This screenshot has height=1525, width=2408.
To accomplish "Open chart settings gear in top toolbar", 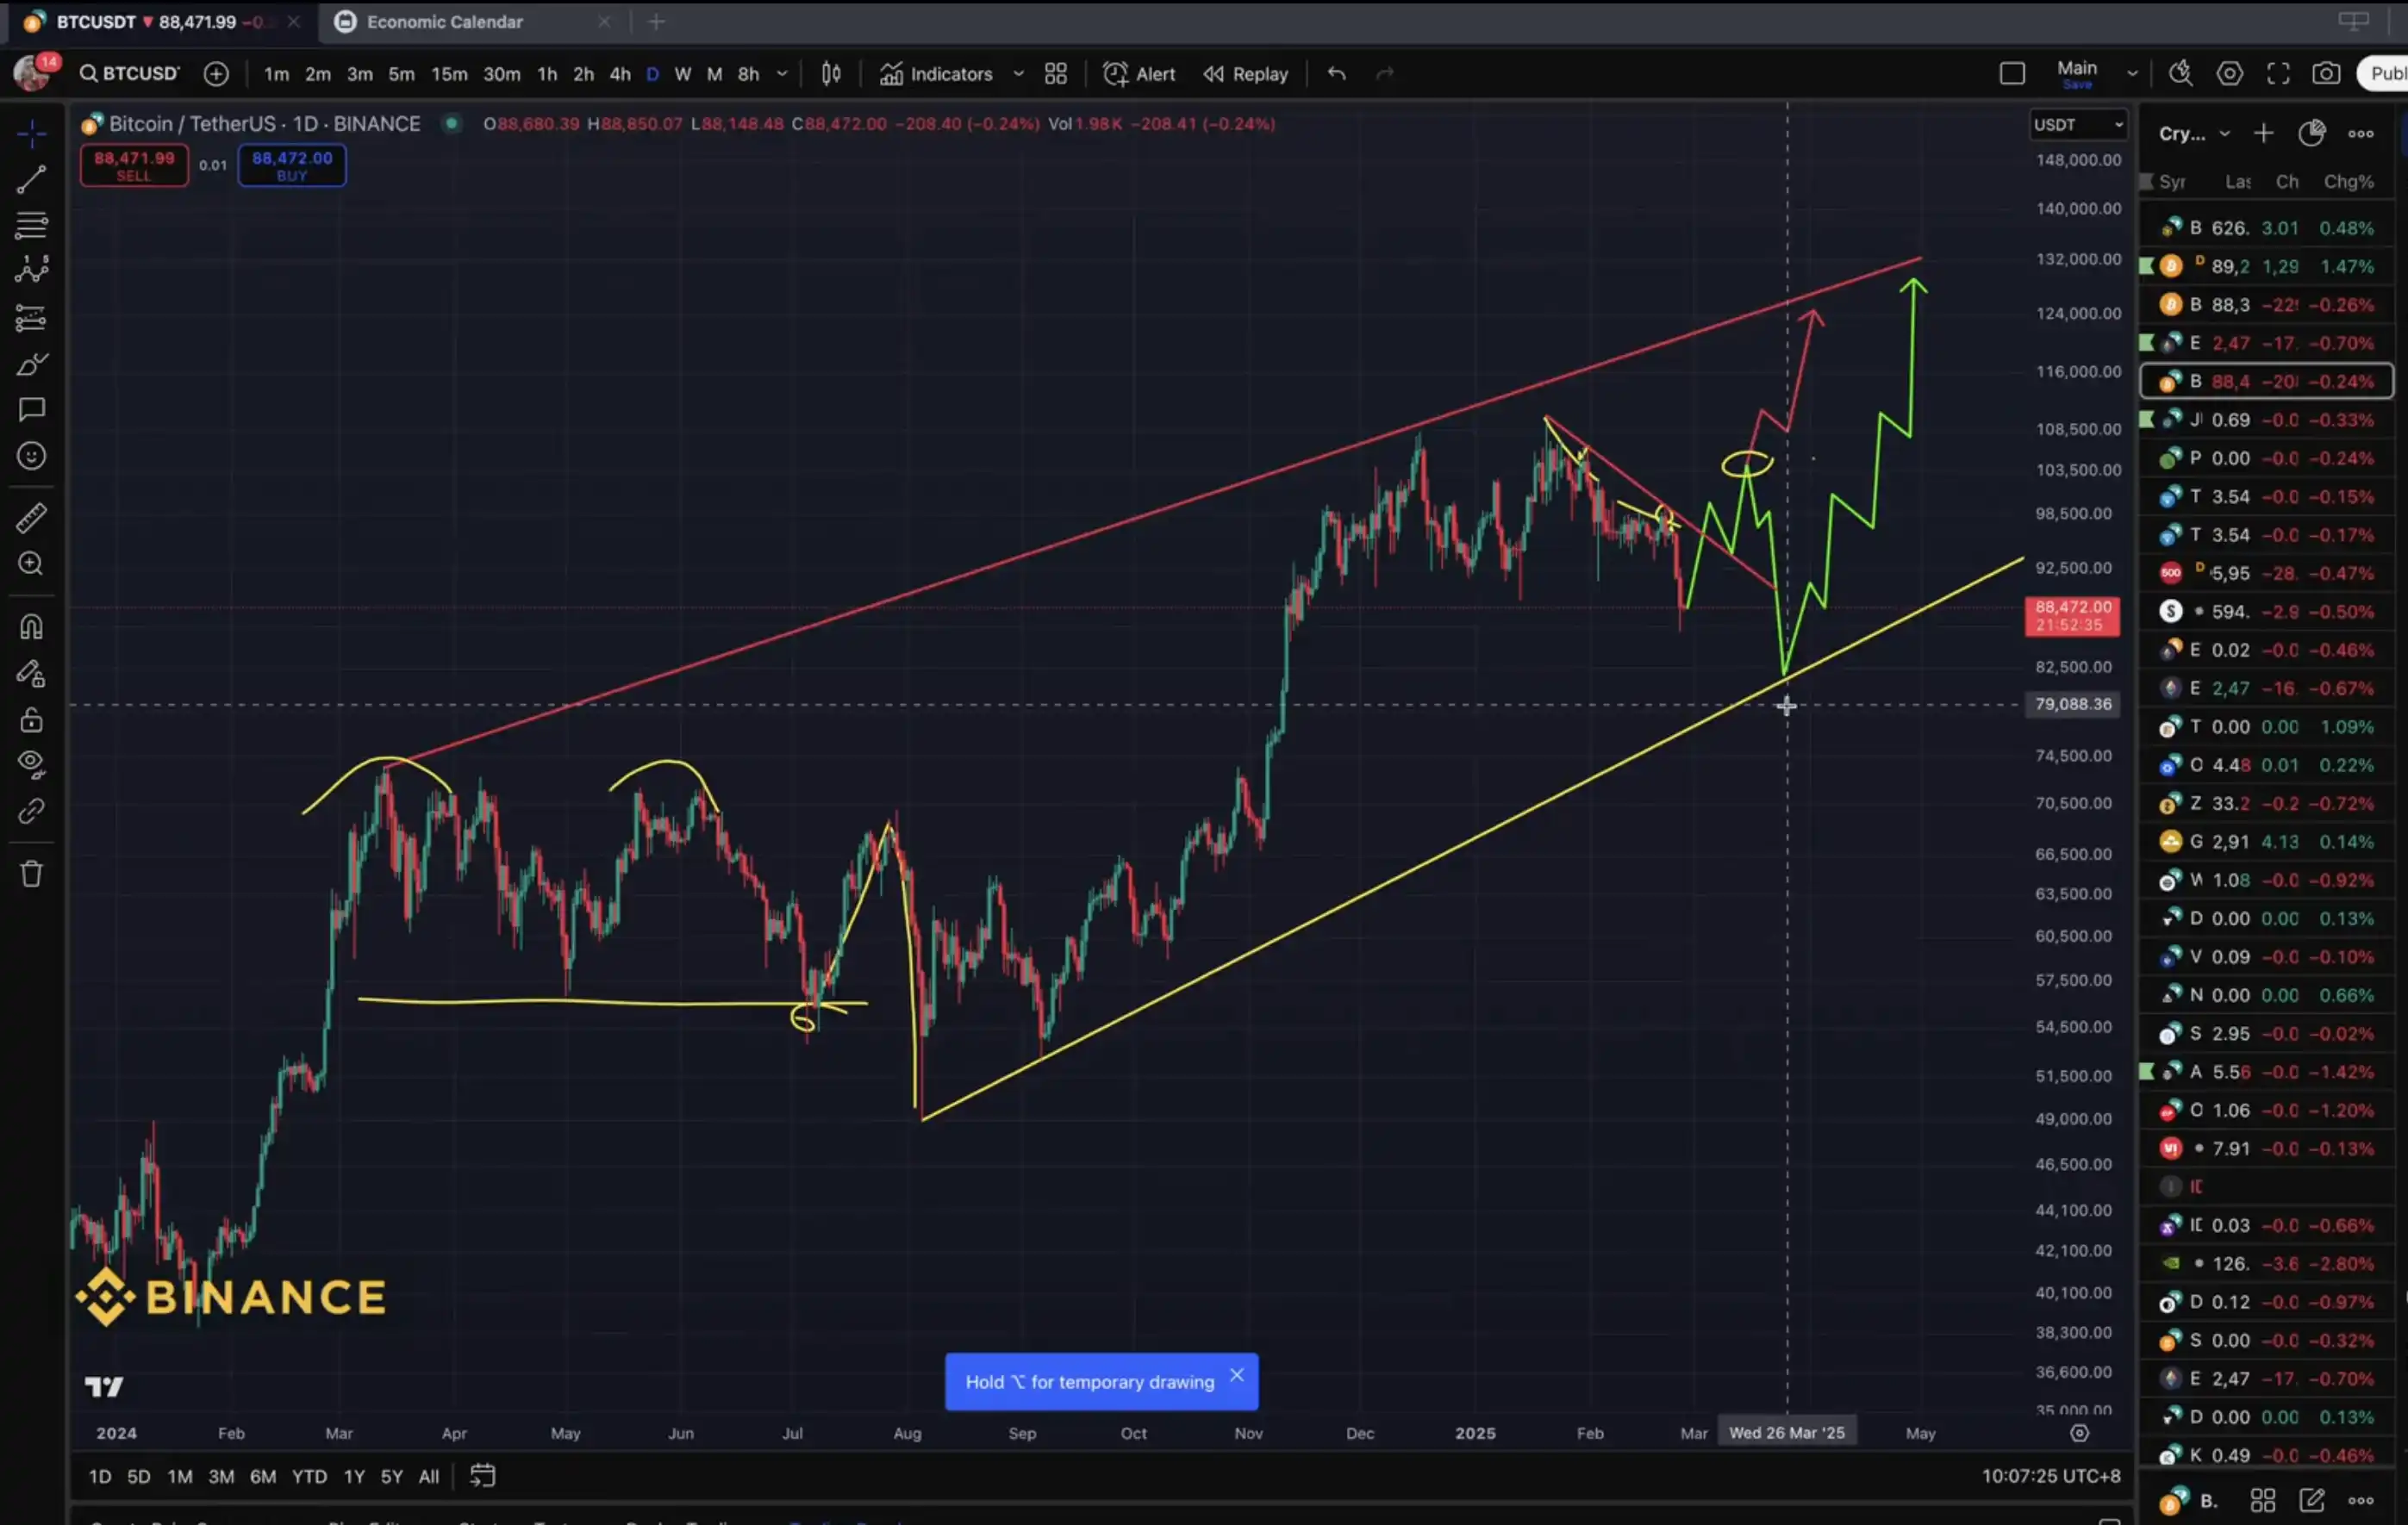I will (x=2229, y=74).
